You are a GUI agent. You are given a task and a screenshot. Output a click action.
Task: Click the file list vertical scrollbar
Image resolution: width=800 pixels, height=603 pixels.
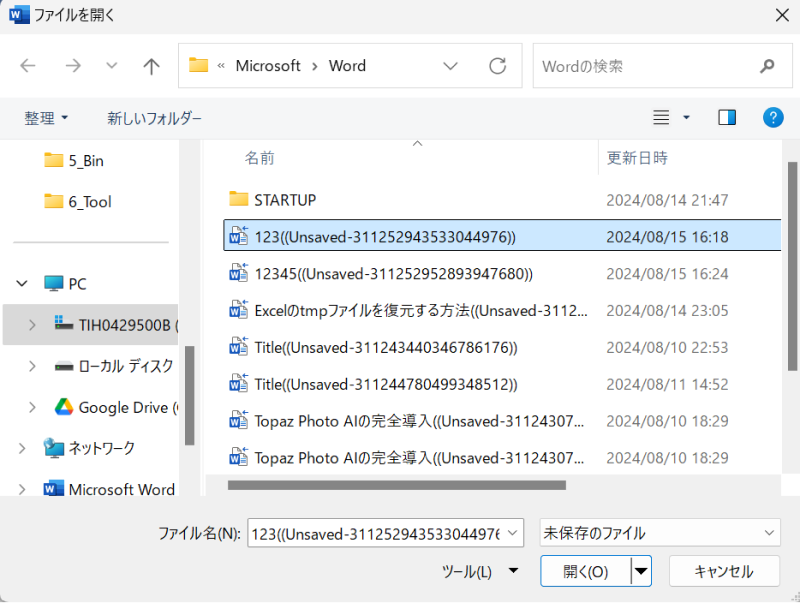pos(792,266)
